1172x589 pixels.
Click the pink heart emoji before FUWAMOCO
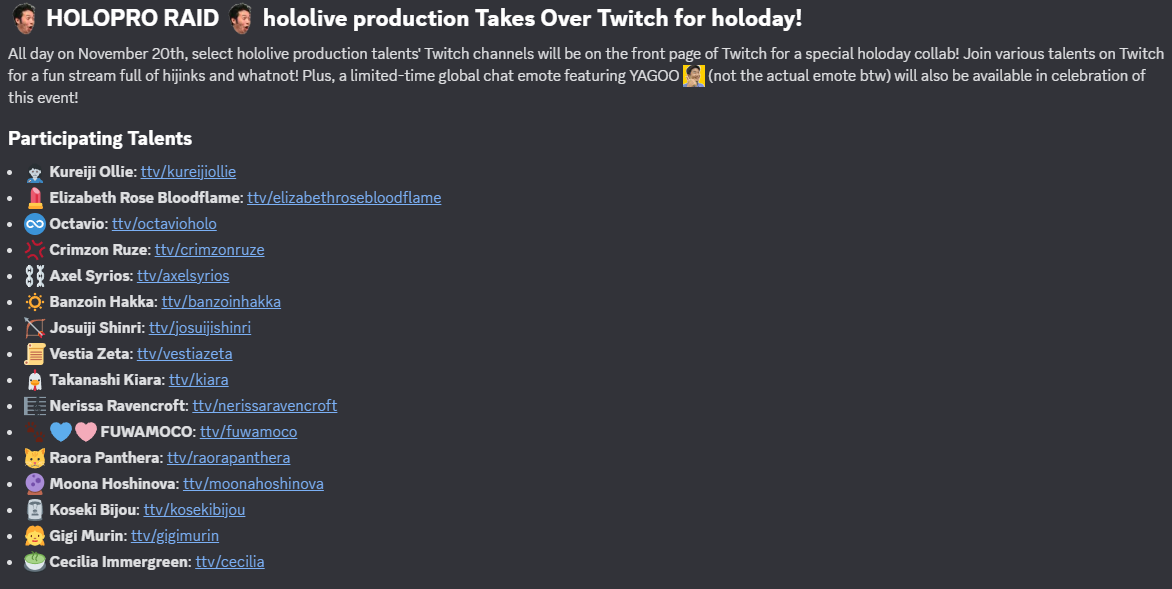[x=85, y=432]
